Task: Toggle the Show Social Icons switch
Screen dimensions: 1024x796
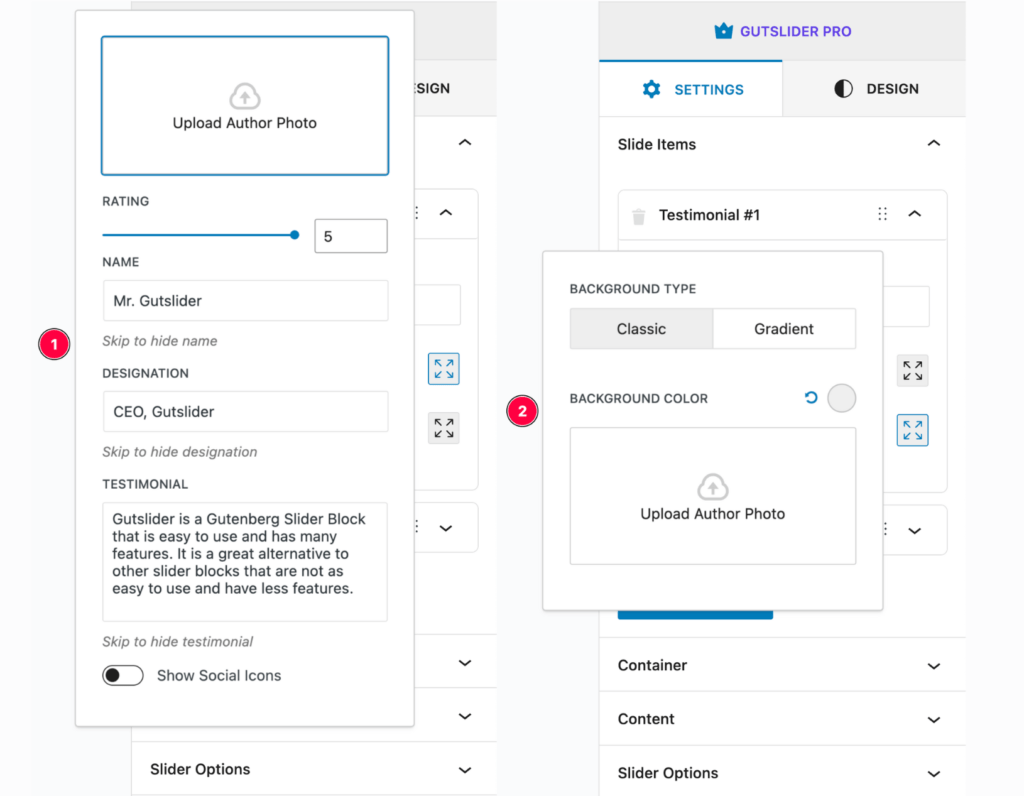Action: pos(123,676)
